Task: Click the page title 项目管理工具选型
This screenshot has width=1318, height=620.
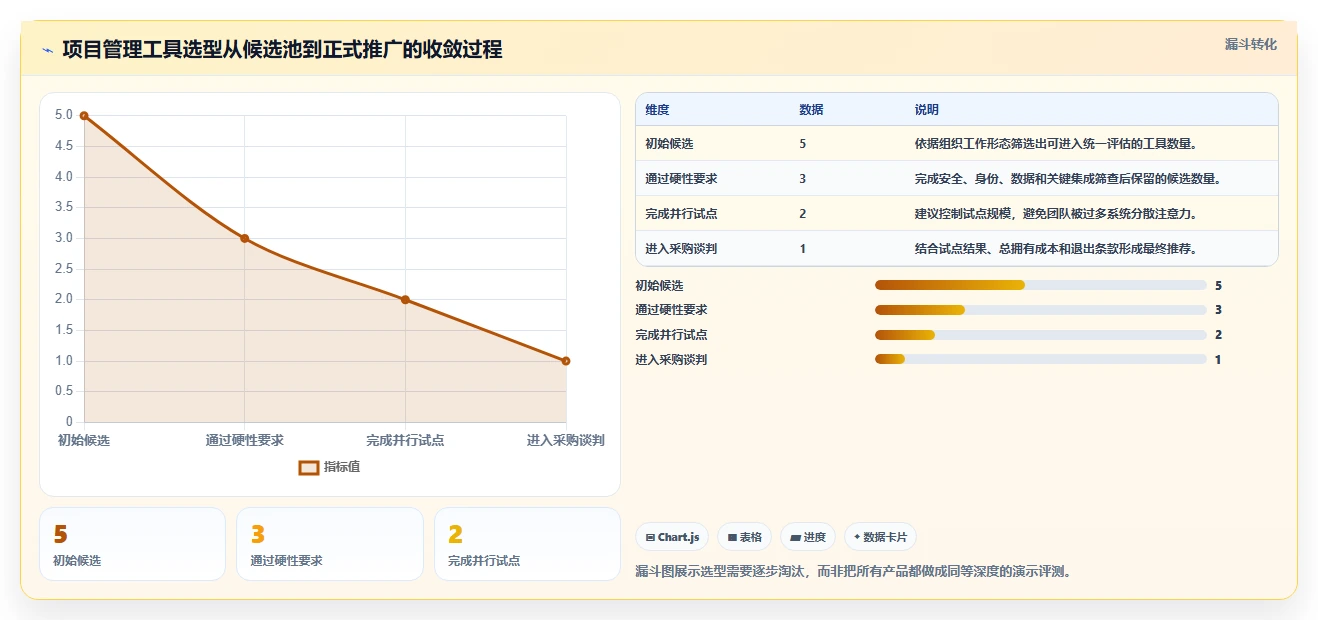Action: coord(282,50)
